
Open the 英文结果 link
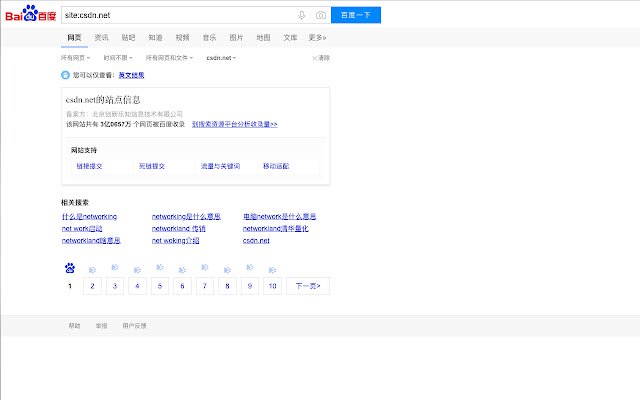131,75
